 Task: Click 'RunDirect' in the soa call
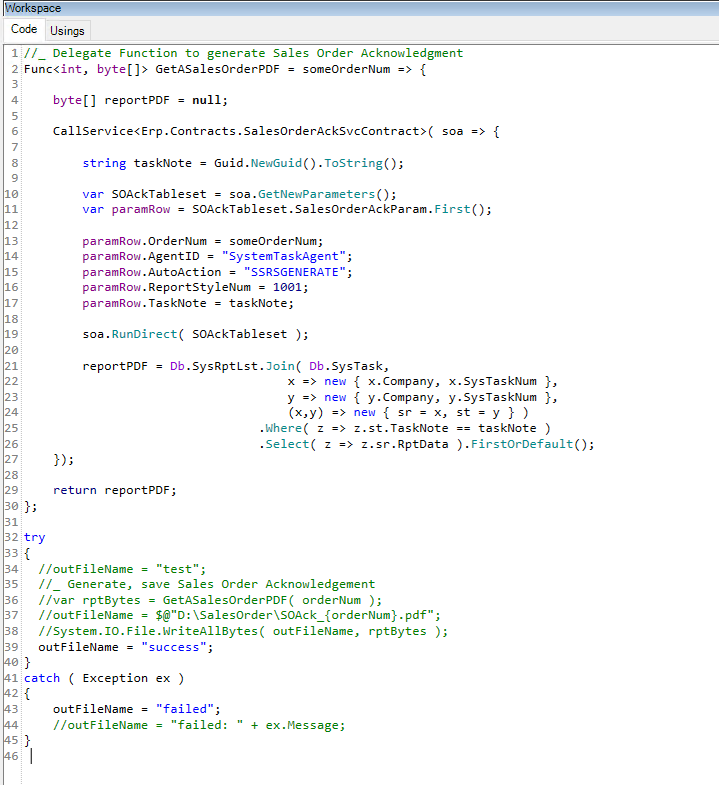point(144,334)
